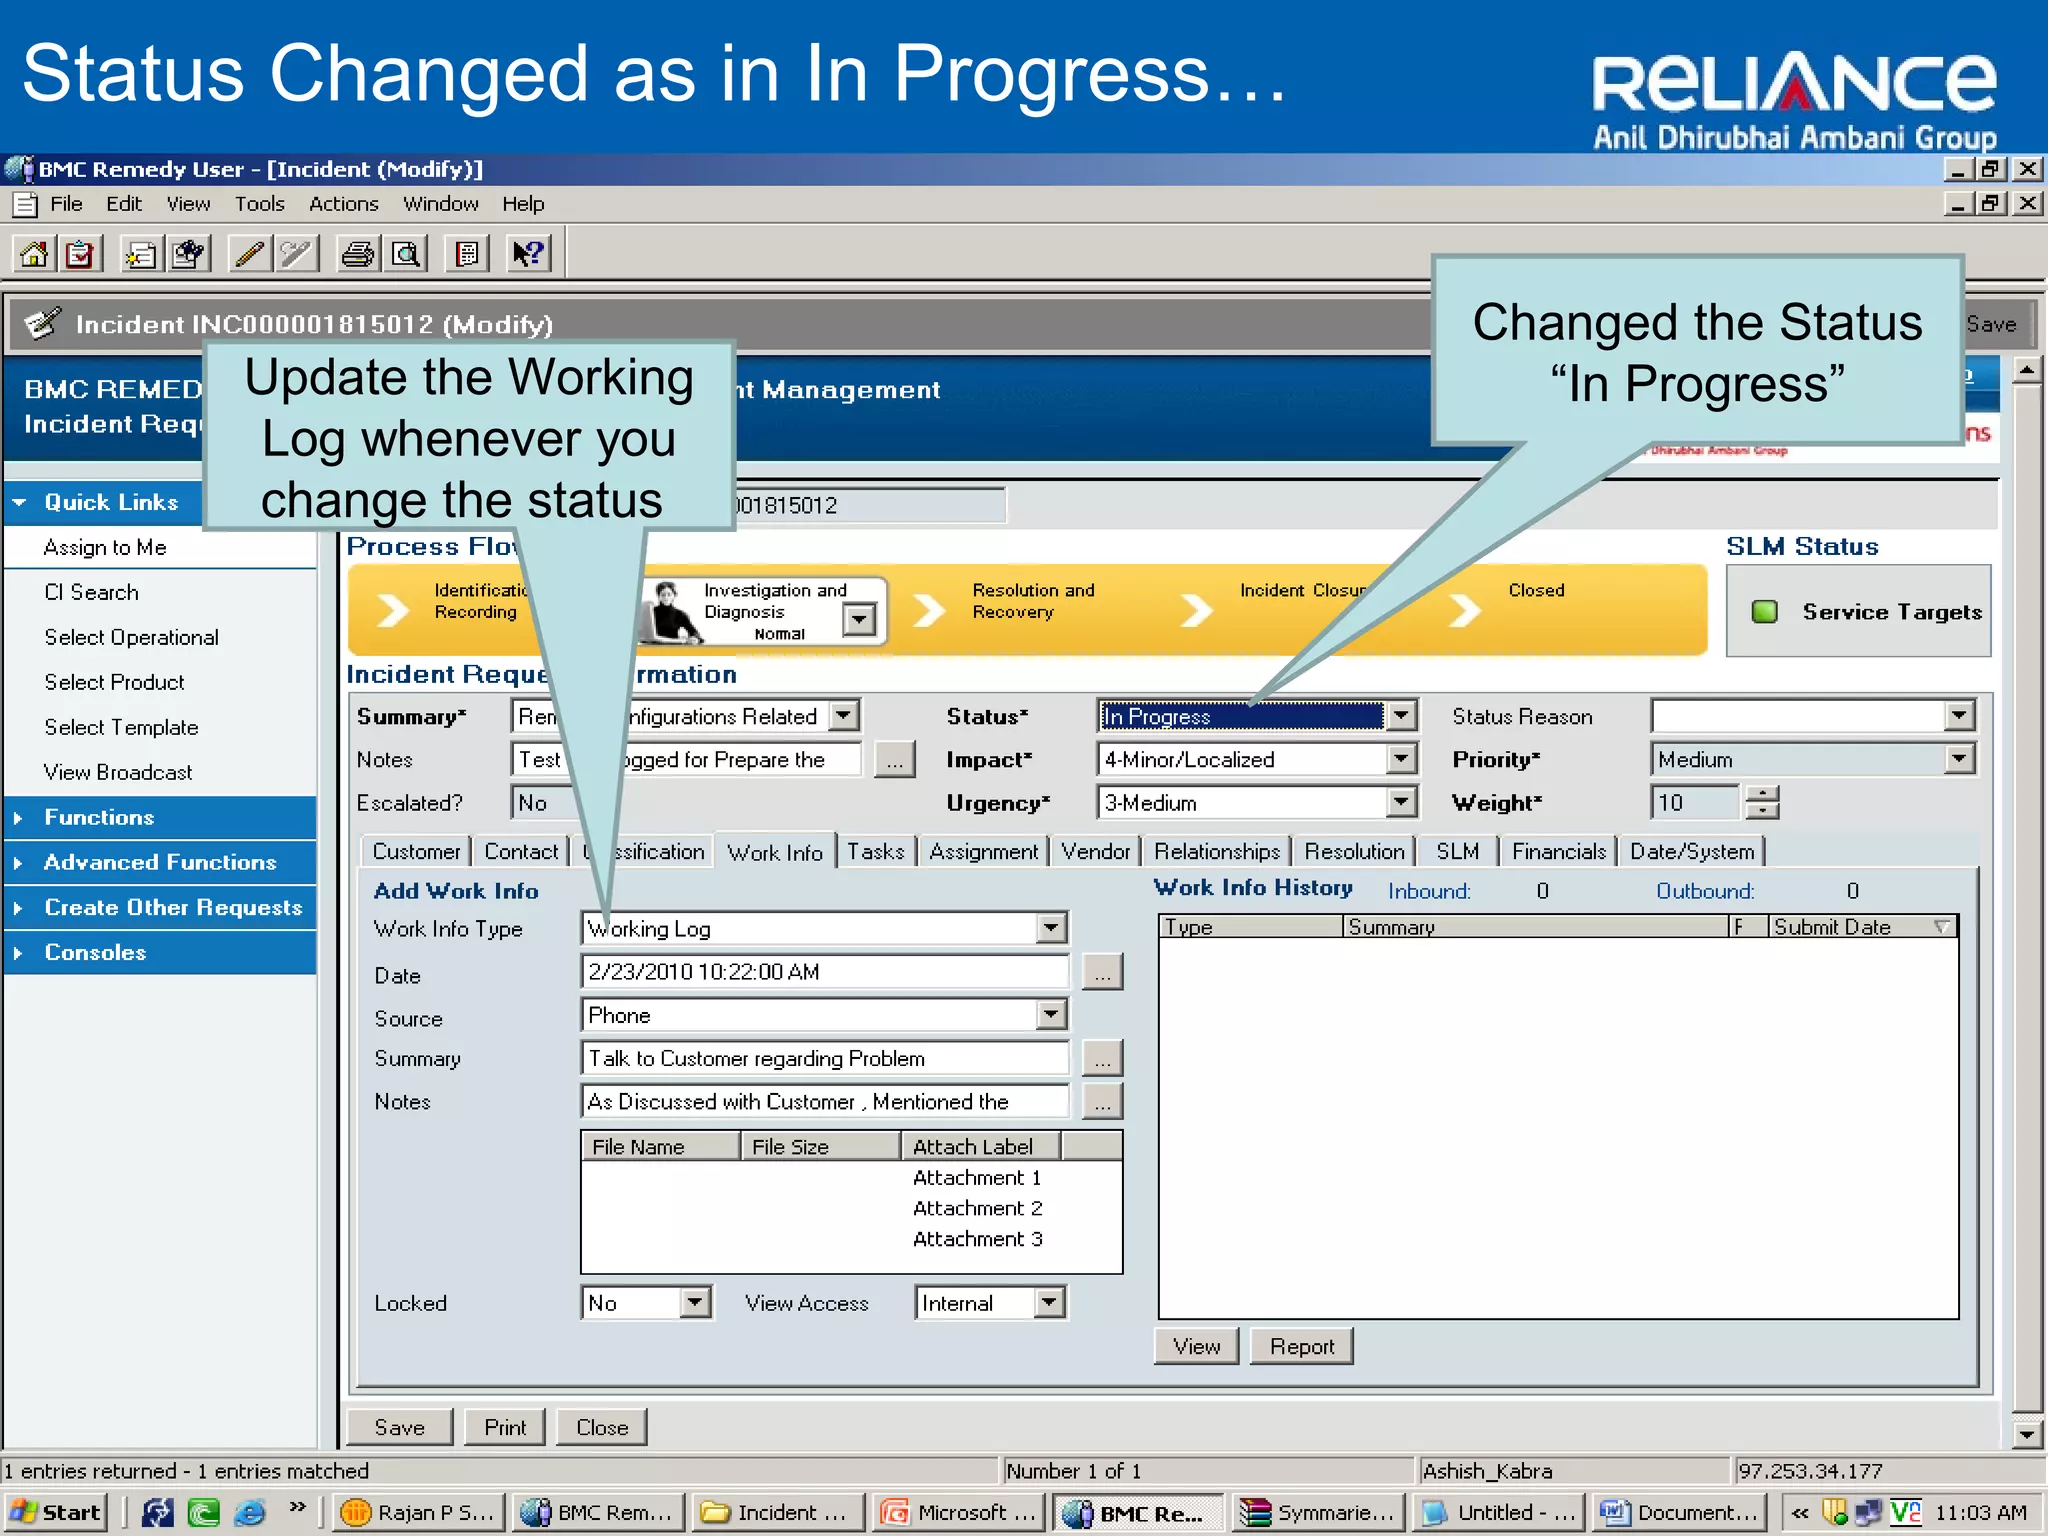Click the Resolution and Recovery stage arrow
Viewport: 2048px width, 1536px height.
point(929,609)
